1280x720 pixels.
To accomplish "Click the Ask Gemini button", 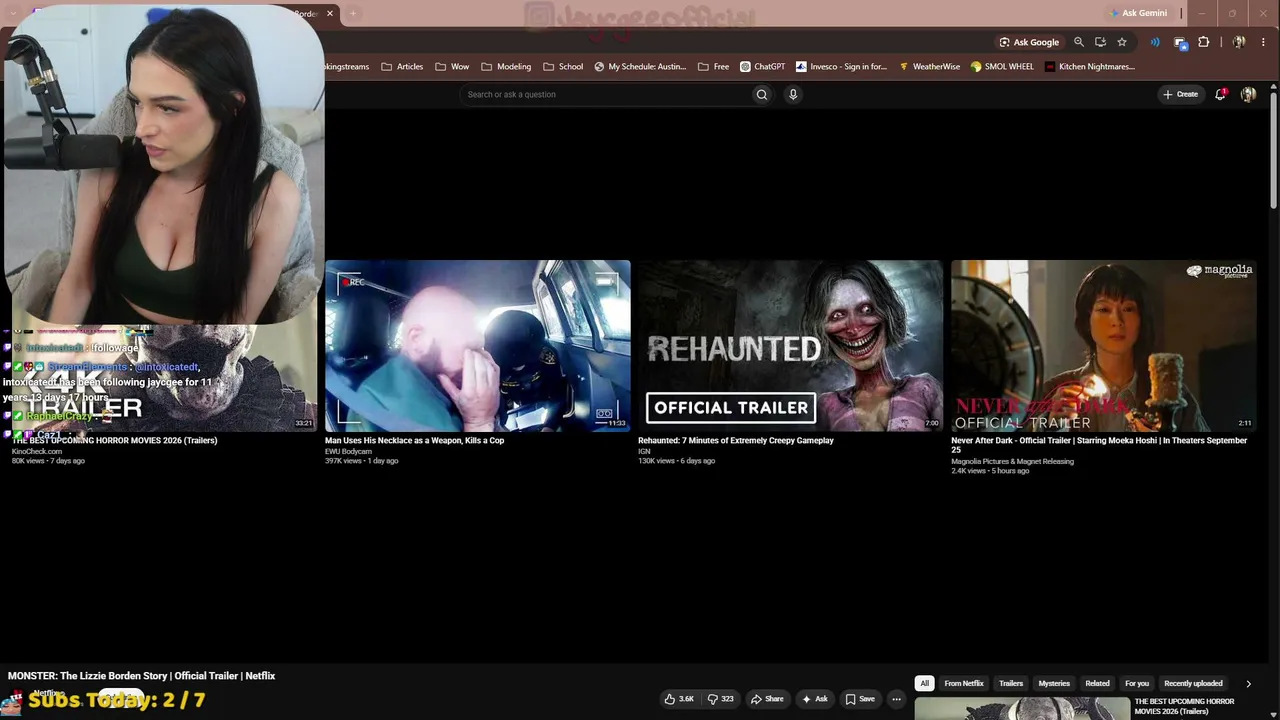I will point(1138,13).
